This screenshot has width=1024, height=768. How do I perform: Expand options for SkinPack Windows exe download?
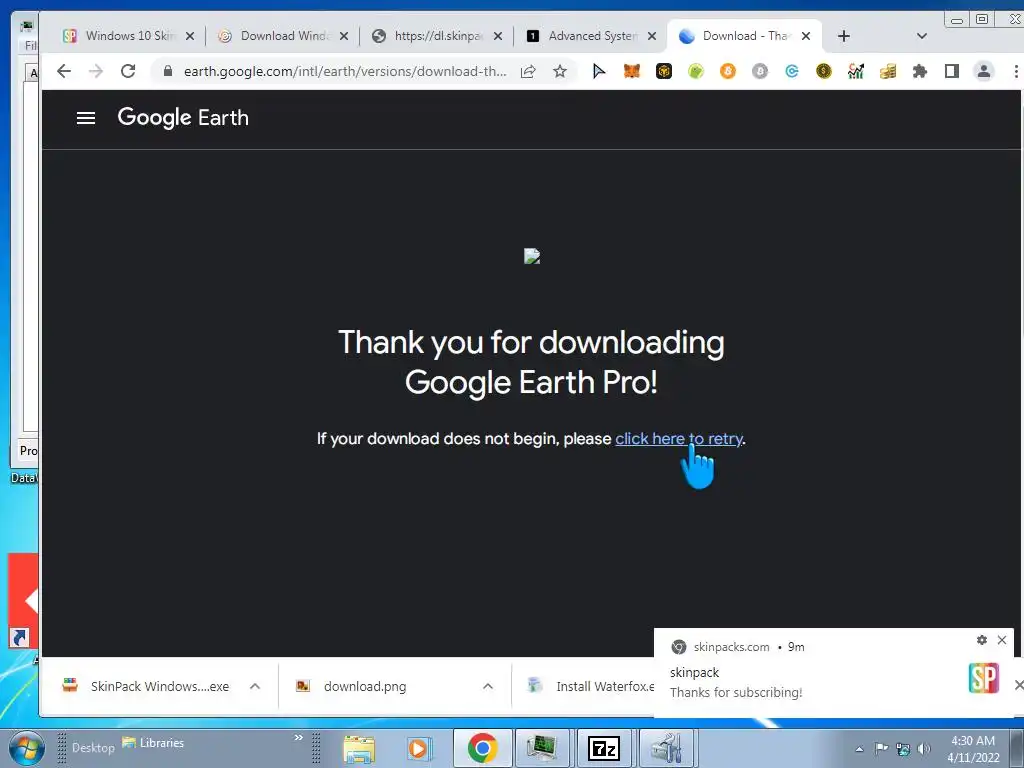click(255, 686)
